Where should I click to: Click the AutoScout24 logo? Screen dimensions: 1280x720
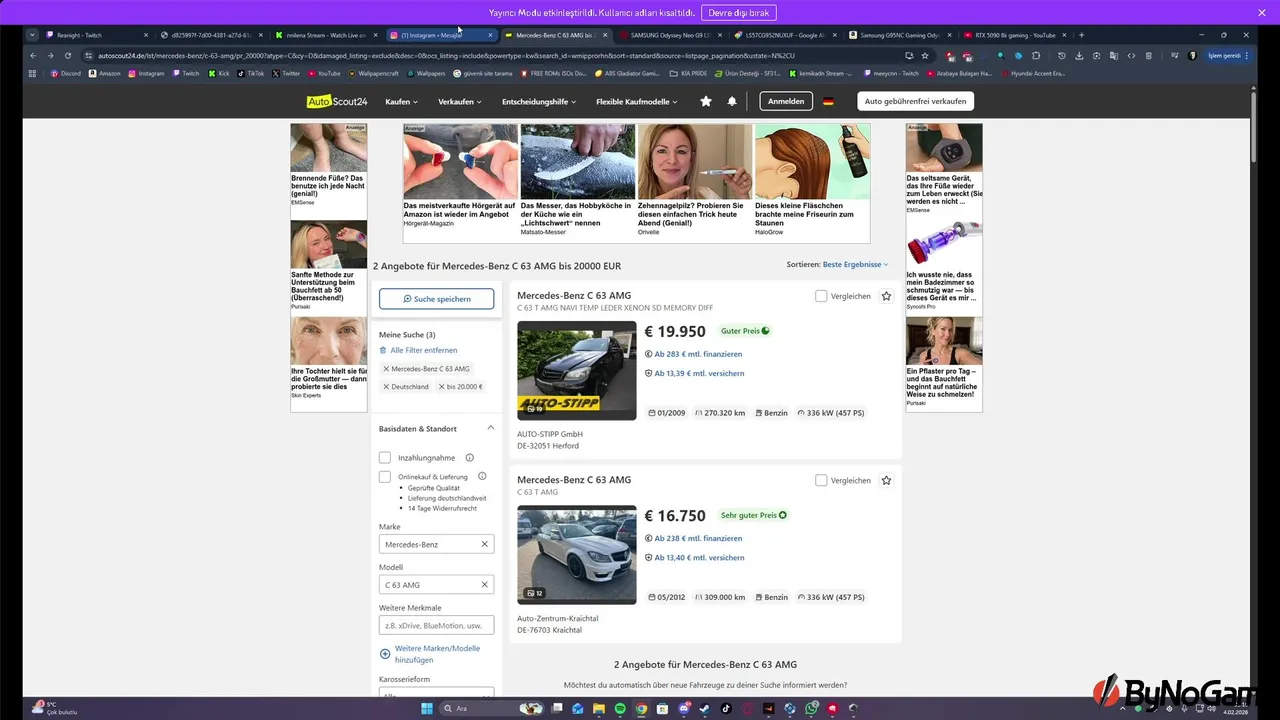[335, 101]
